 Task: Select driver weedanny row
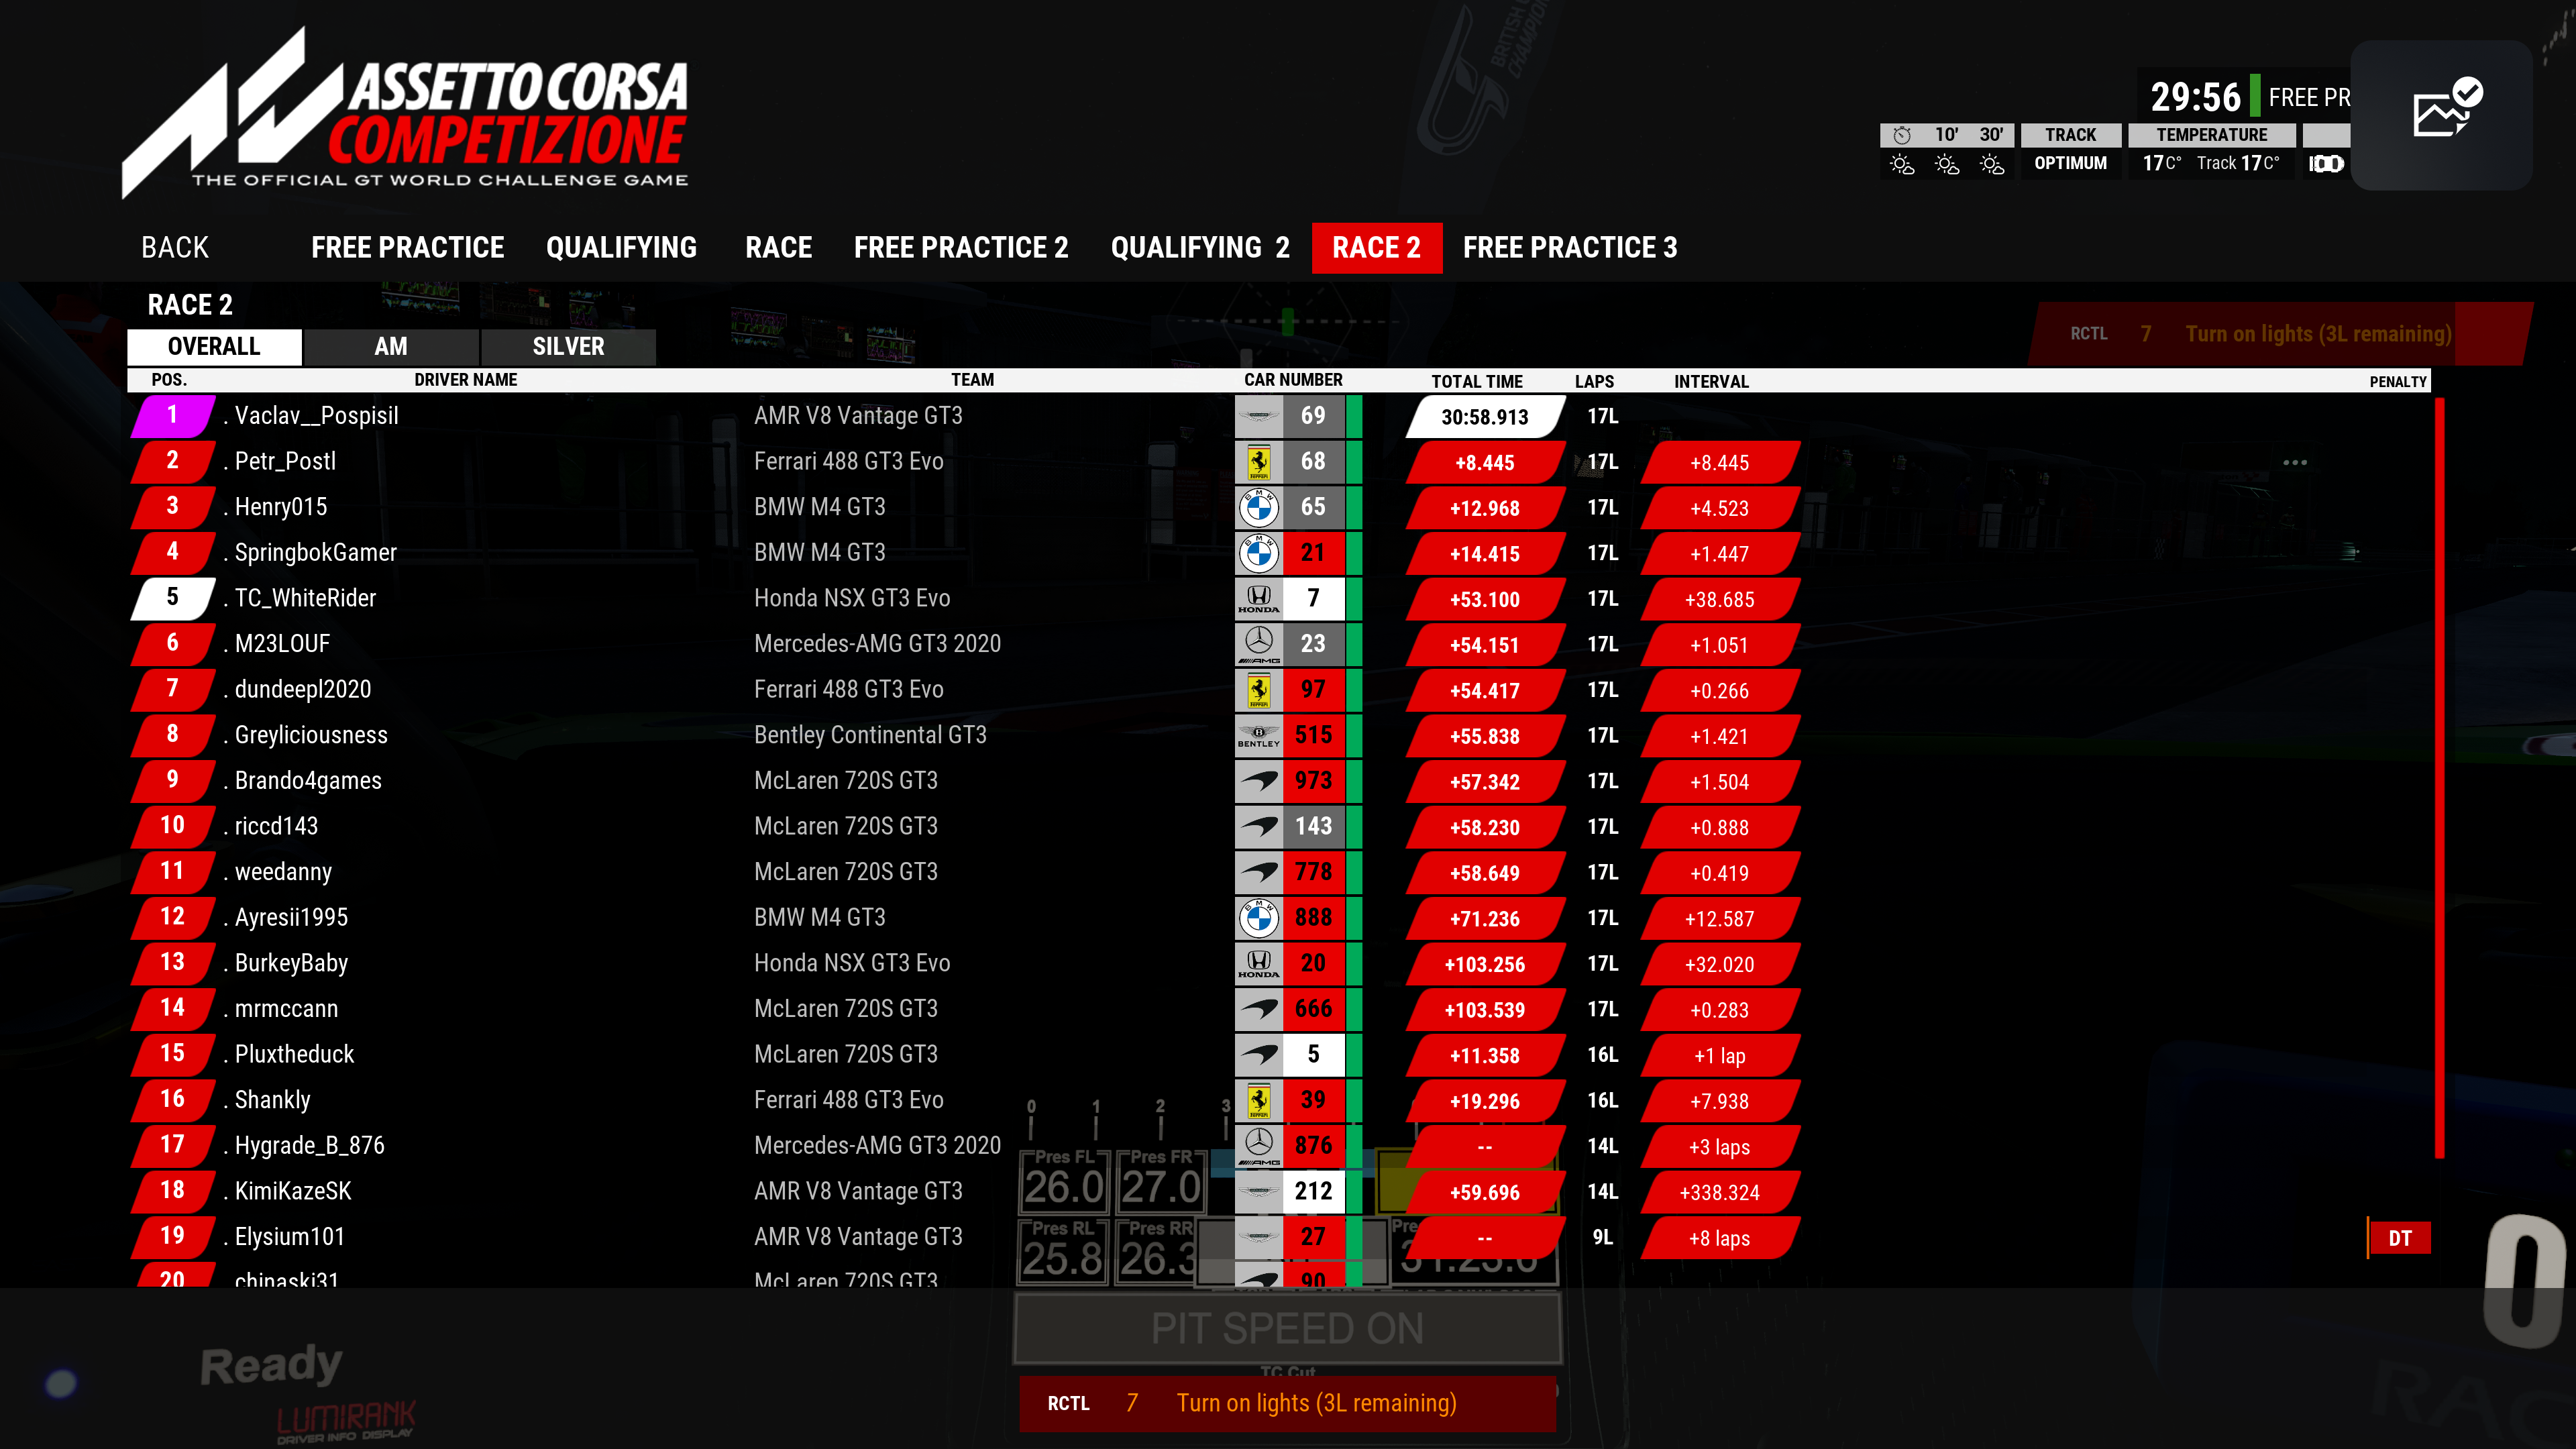pos(1280,872)
